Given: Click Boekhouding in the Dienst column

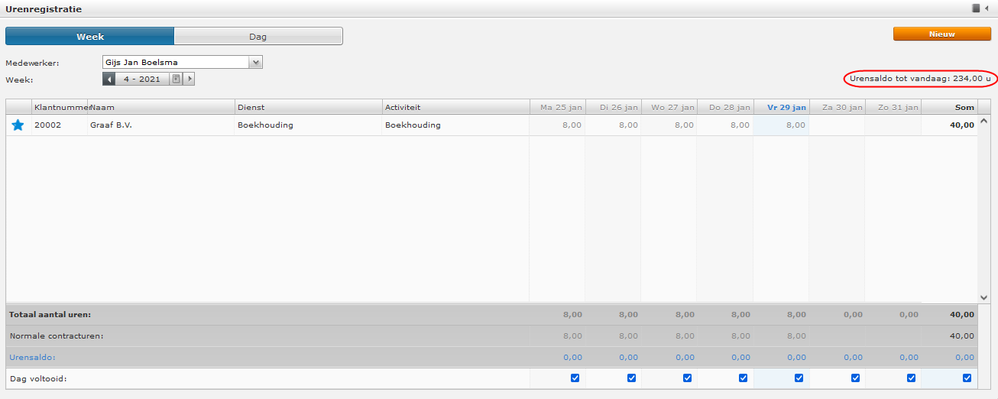Looking at the screenshot, I should [308, 125].
